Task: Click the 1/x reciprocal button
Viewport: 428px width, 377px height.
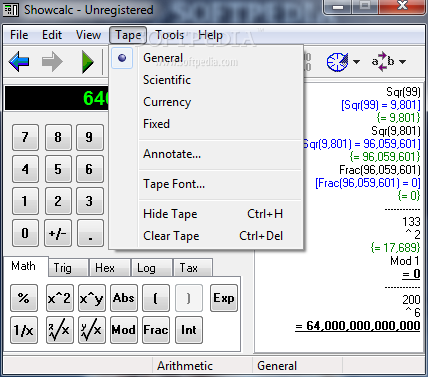Action: [x=24, y=330]
